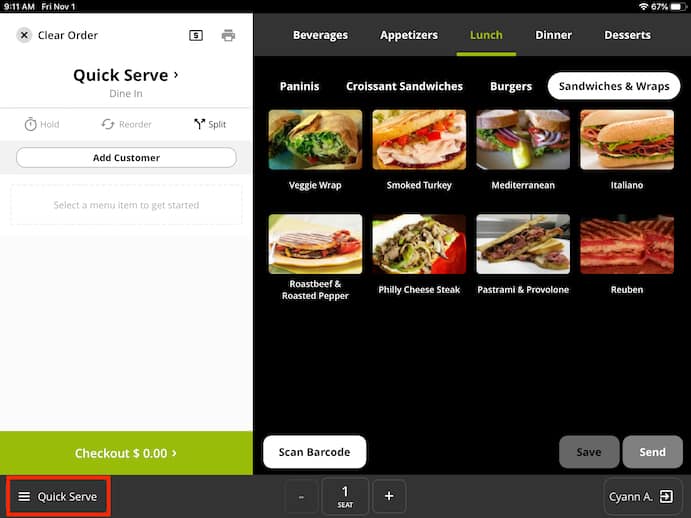Select the Lunch tab
The image size is (691, 518).
pos(486,35)
